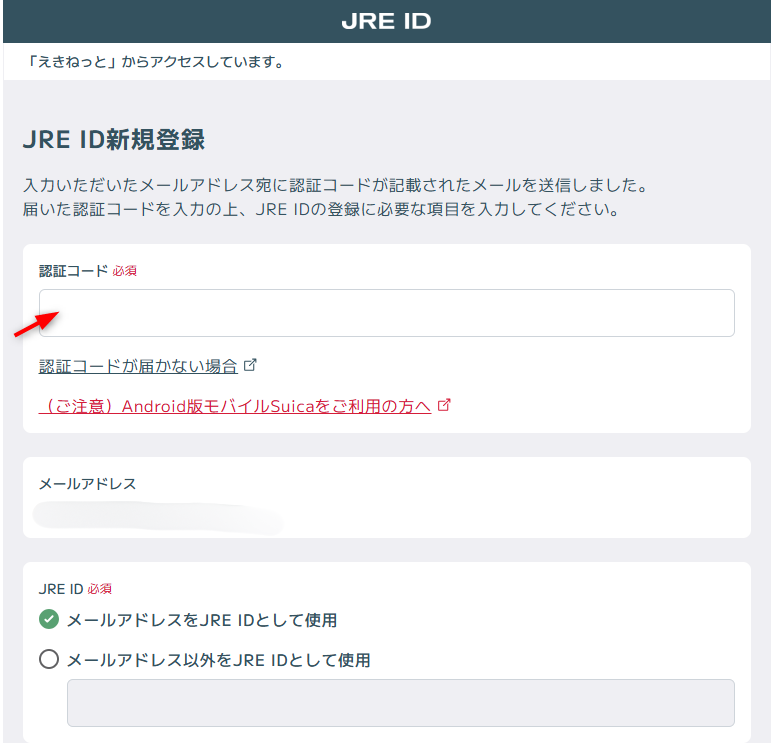Click the red arrow pointing at the code field
The width and height of the screenshot is (780, 743).
35,325
